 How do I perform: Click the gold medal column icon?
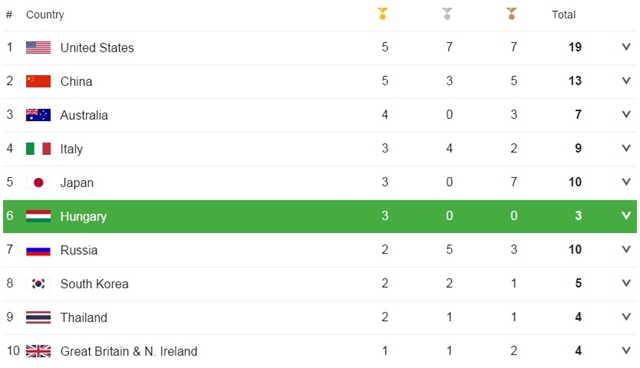coord(382,14)
